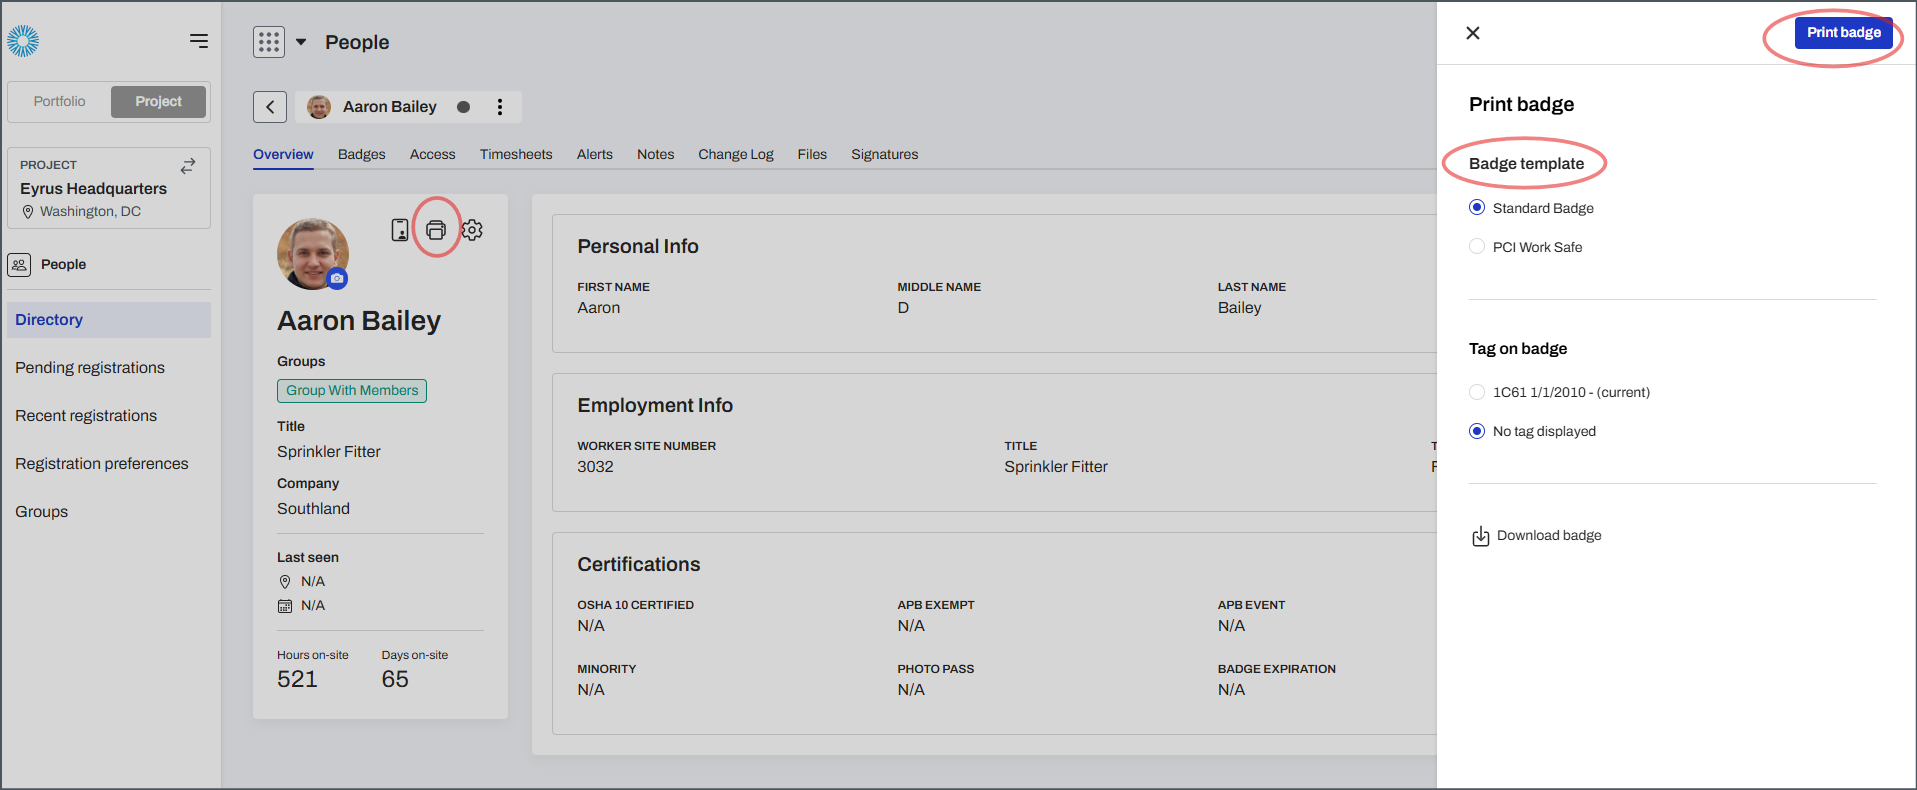
Task: Click the Last seen calendar icon
Action: 285,606
